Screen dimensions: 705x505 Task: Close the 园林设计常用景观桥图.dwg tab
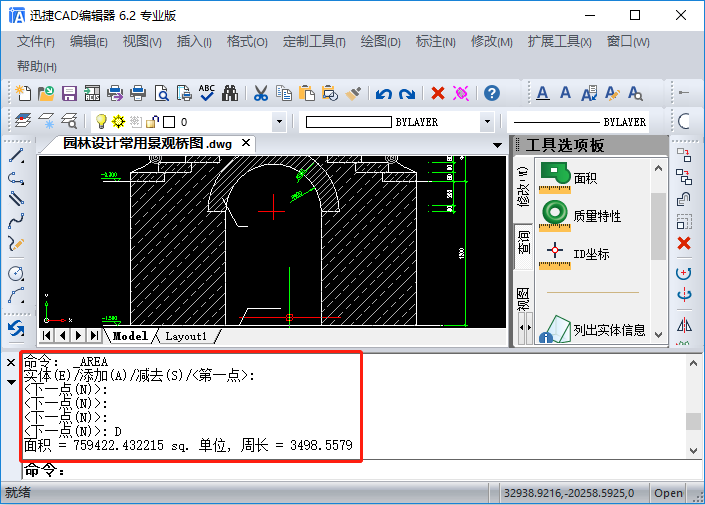pyautogui.click(x=246, y=143)
